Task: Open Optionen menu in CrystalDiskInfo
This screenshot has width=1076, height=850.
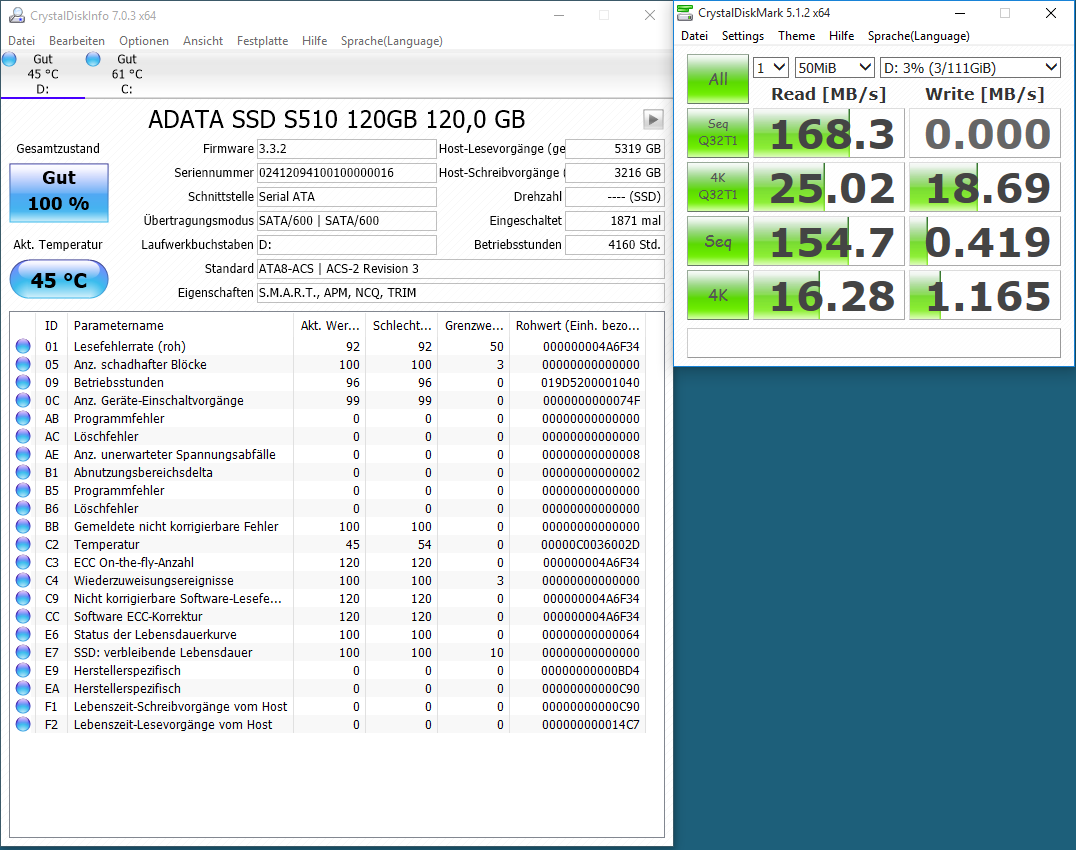Action: point(143,40)
